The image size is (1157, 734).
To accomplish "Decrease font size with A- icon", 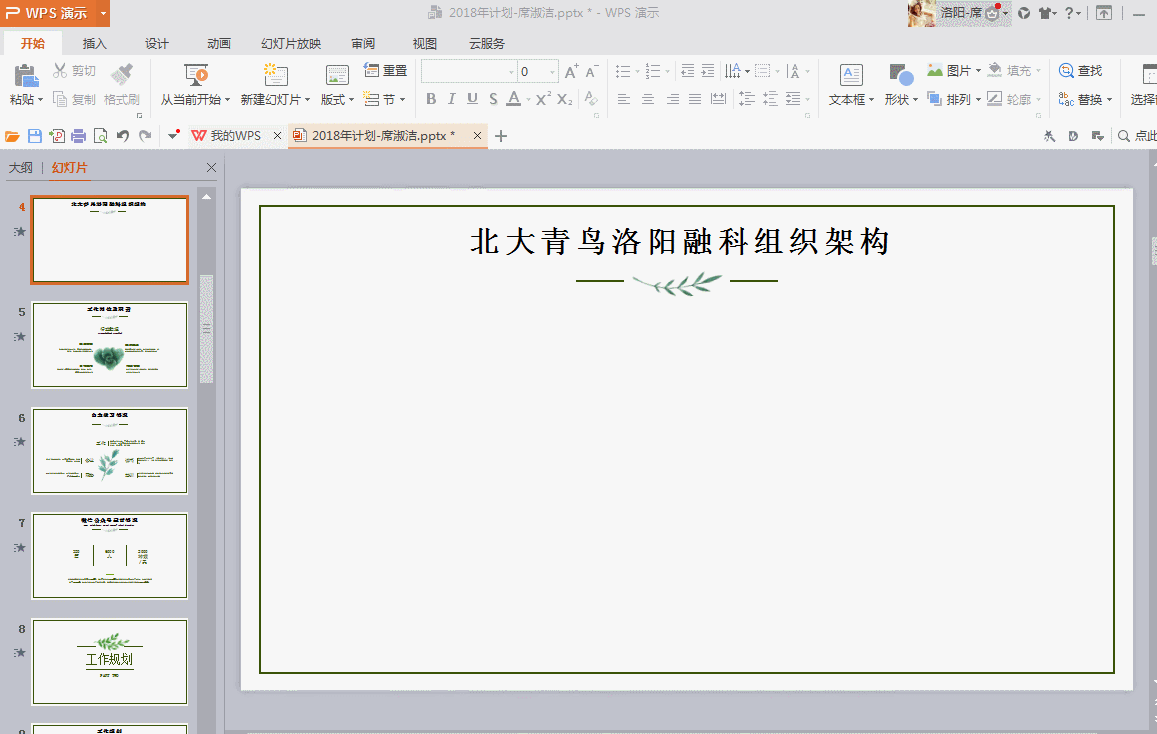I will (592, 72).
